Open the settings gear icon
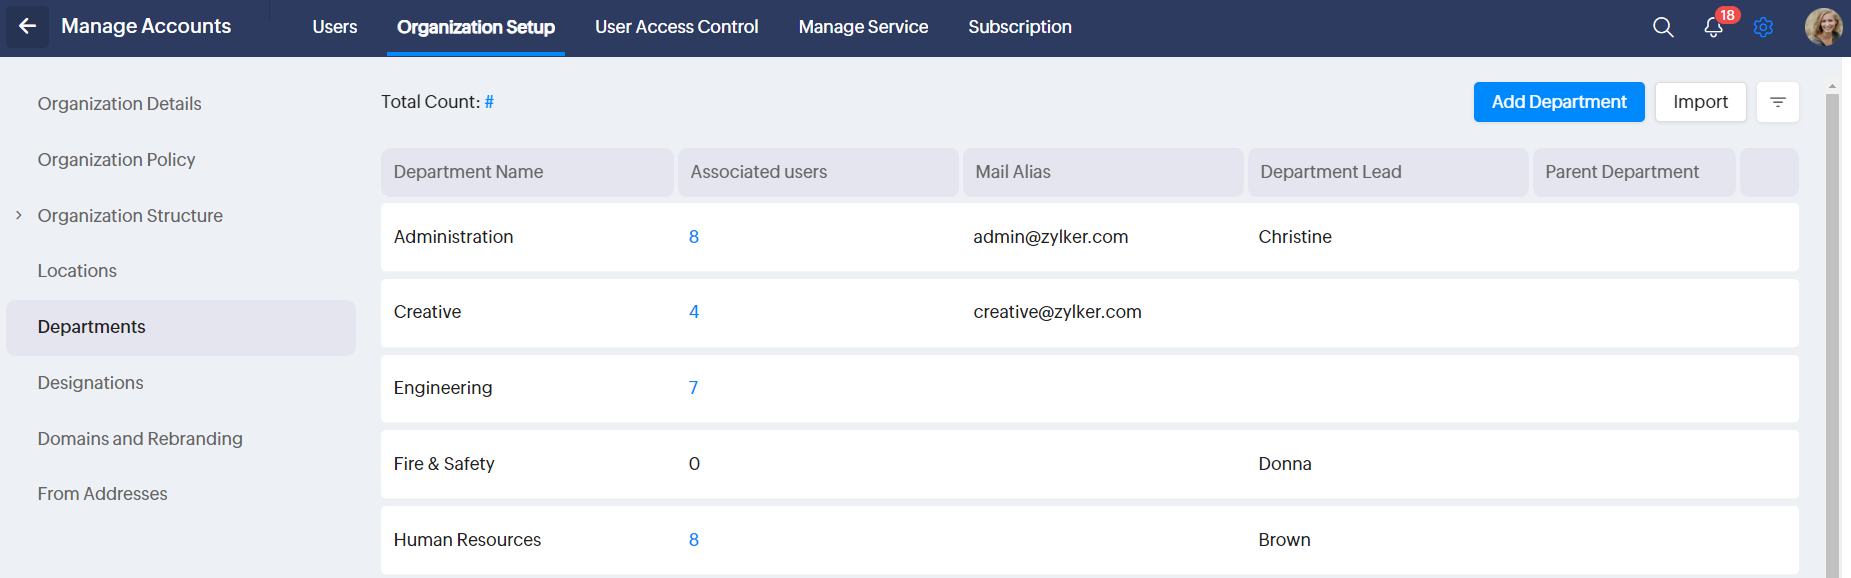The image size is (1851, 578). (1763, 27)
